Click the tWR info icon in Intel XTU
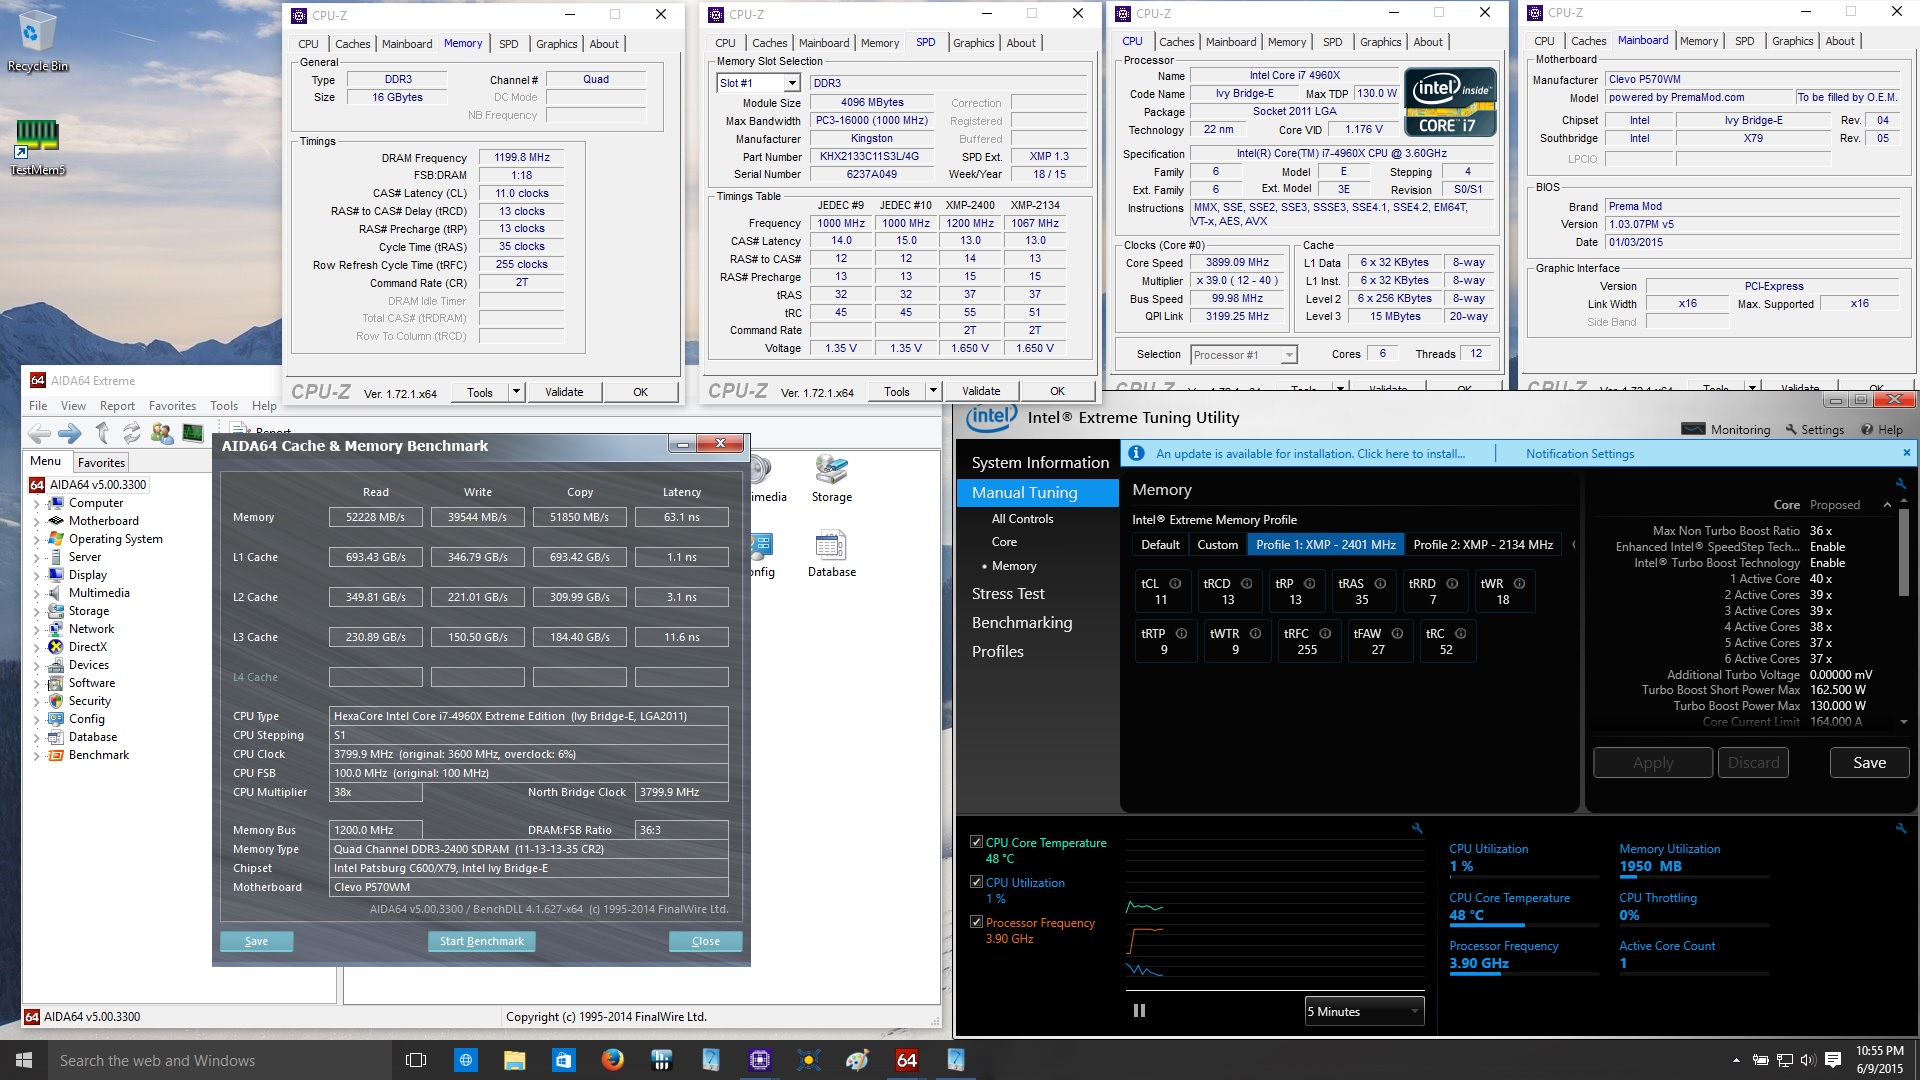 tap(1519, 584)
